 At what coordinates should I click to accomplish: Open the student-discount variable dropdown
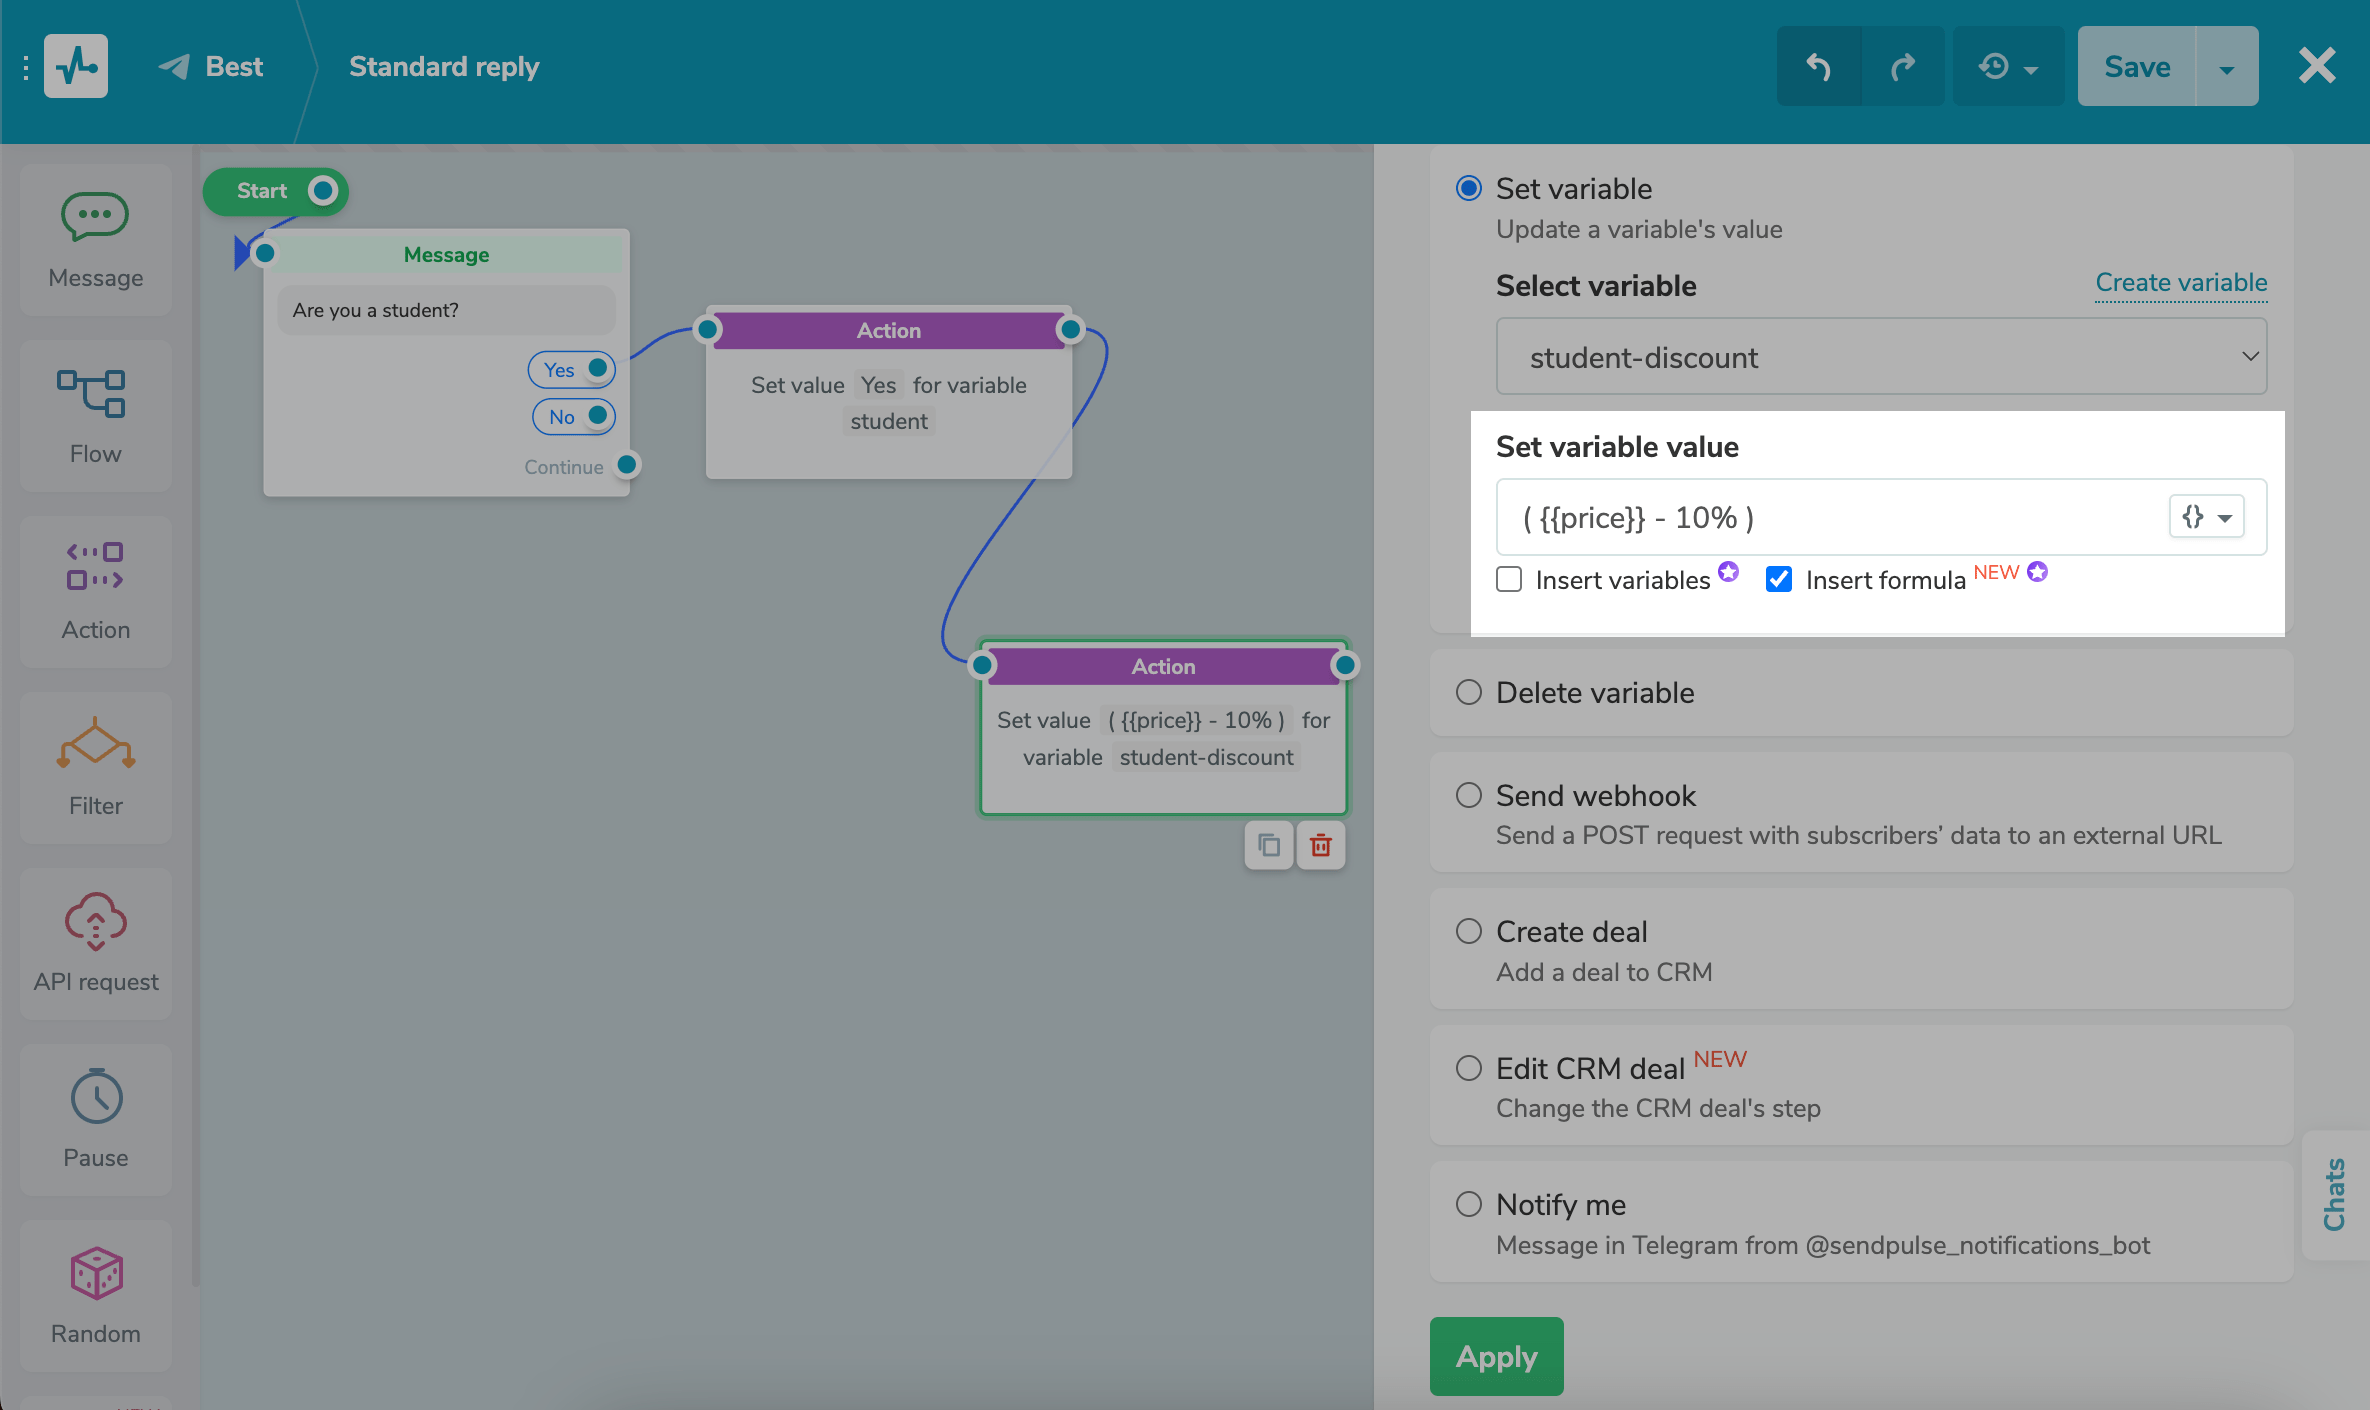tap(1880, 357)
